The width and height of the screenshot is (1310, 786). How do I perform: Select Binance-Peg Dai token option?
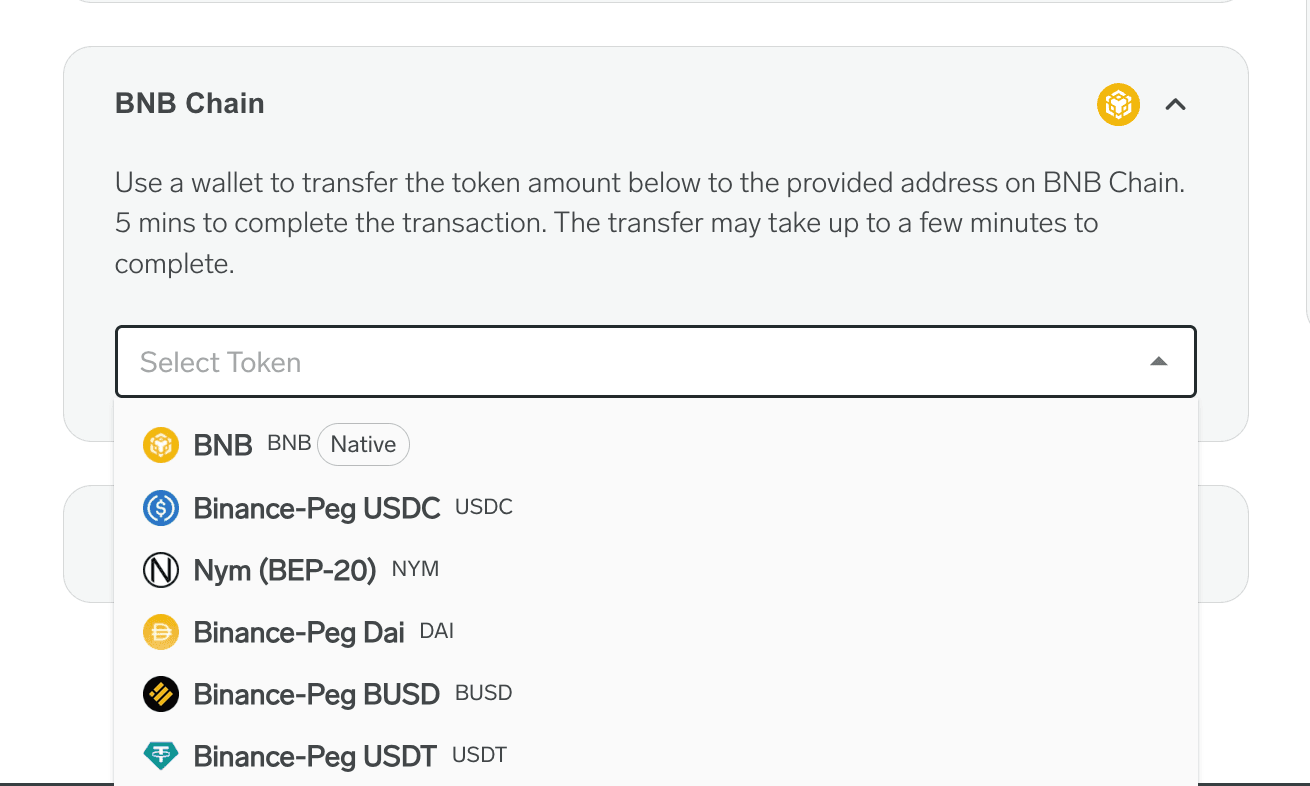click(299, 632)
